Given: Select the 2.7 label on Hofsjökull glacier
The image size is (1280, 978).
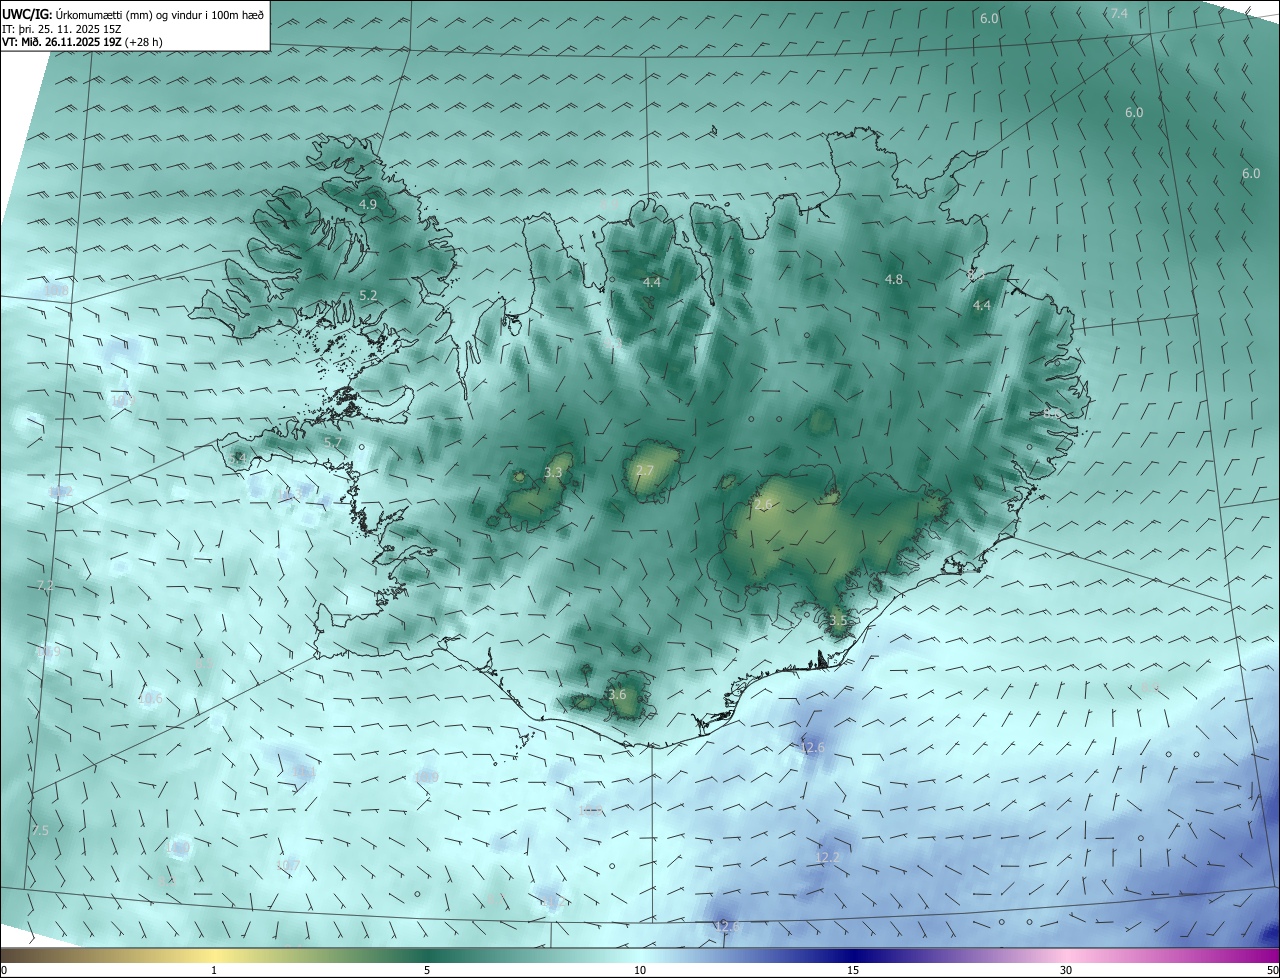Looking at the screenshot, I should point(645,471).
